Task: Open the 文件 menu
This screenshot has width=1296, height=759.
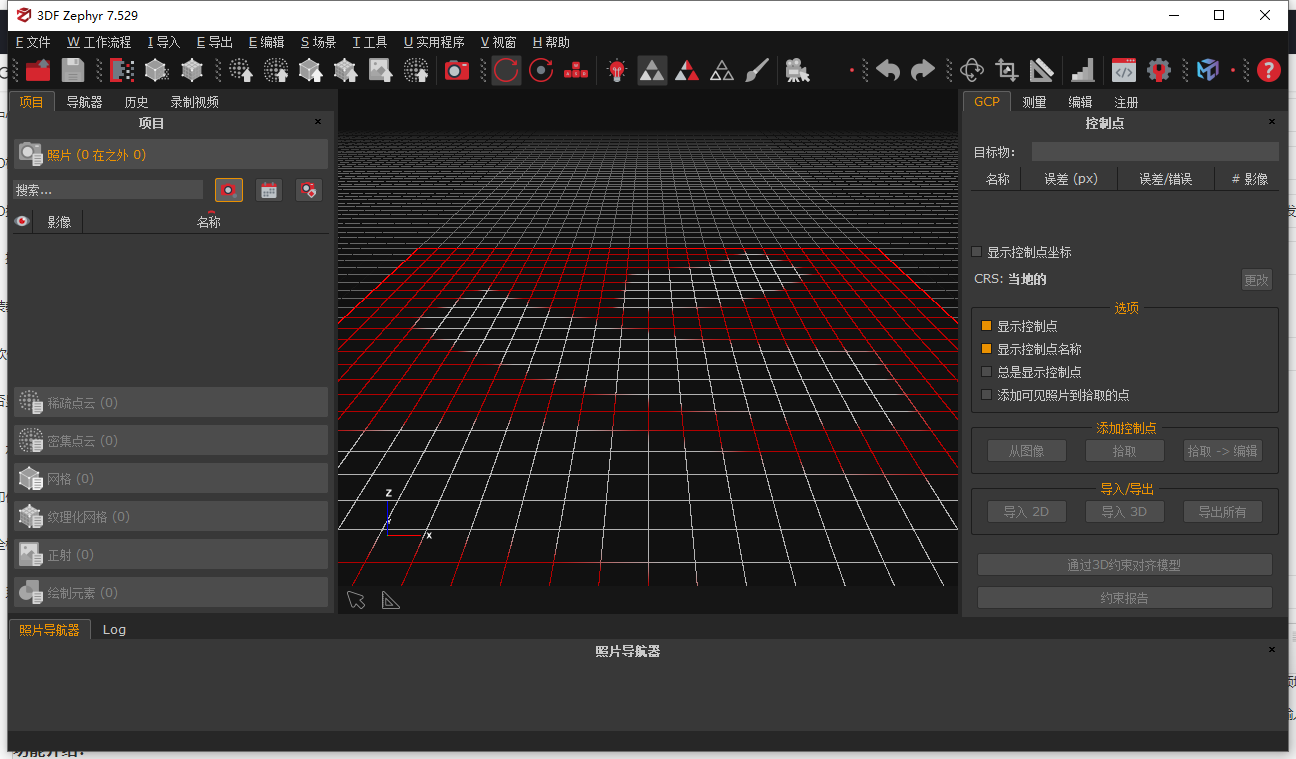Action: click(x=33, y=42)
